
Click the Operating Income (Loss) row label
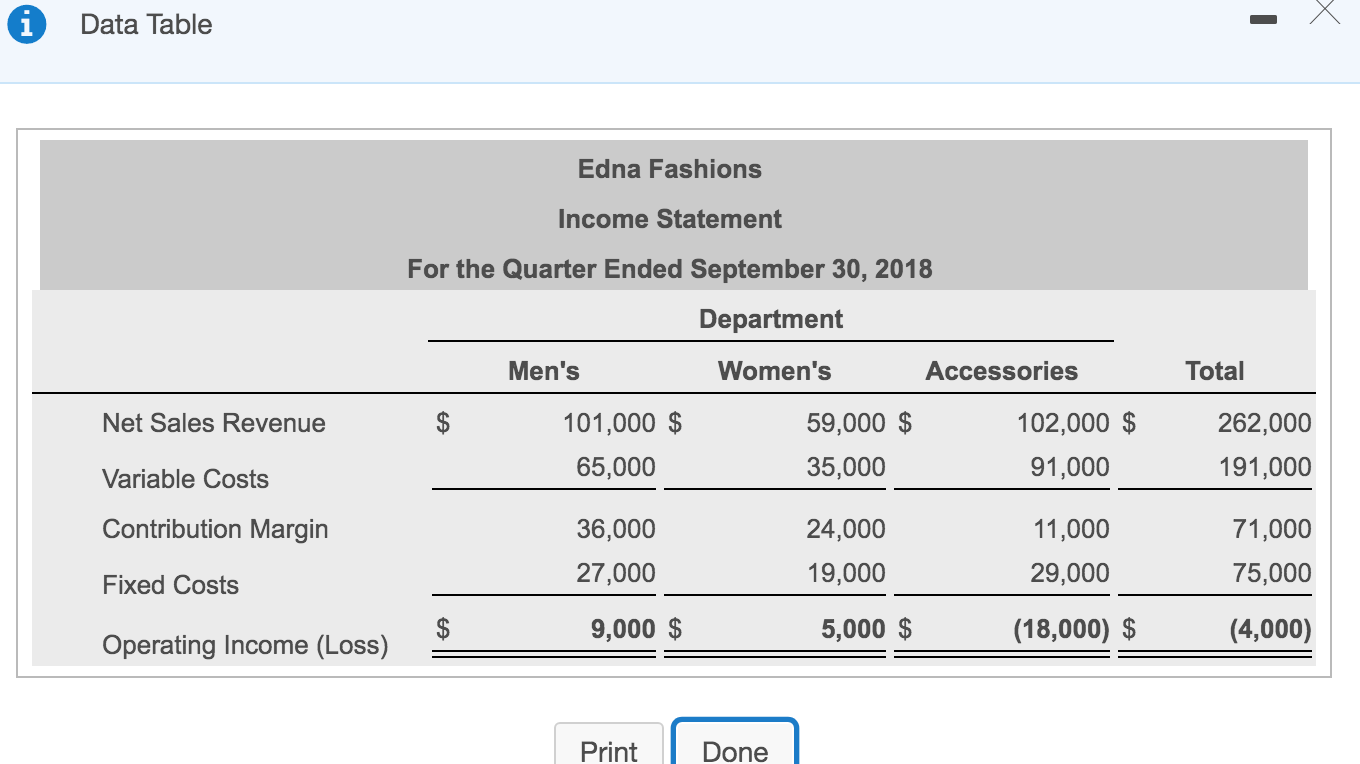click(x=245, y=645)
